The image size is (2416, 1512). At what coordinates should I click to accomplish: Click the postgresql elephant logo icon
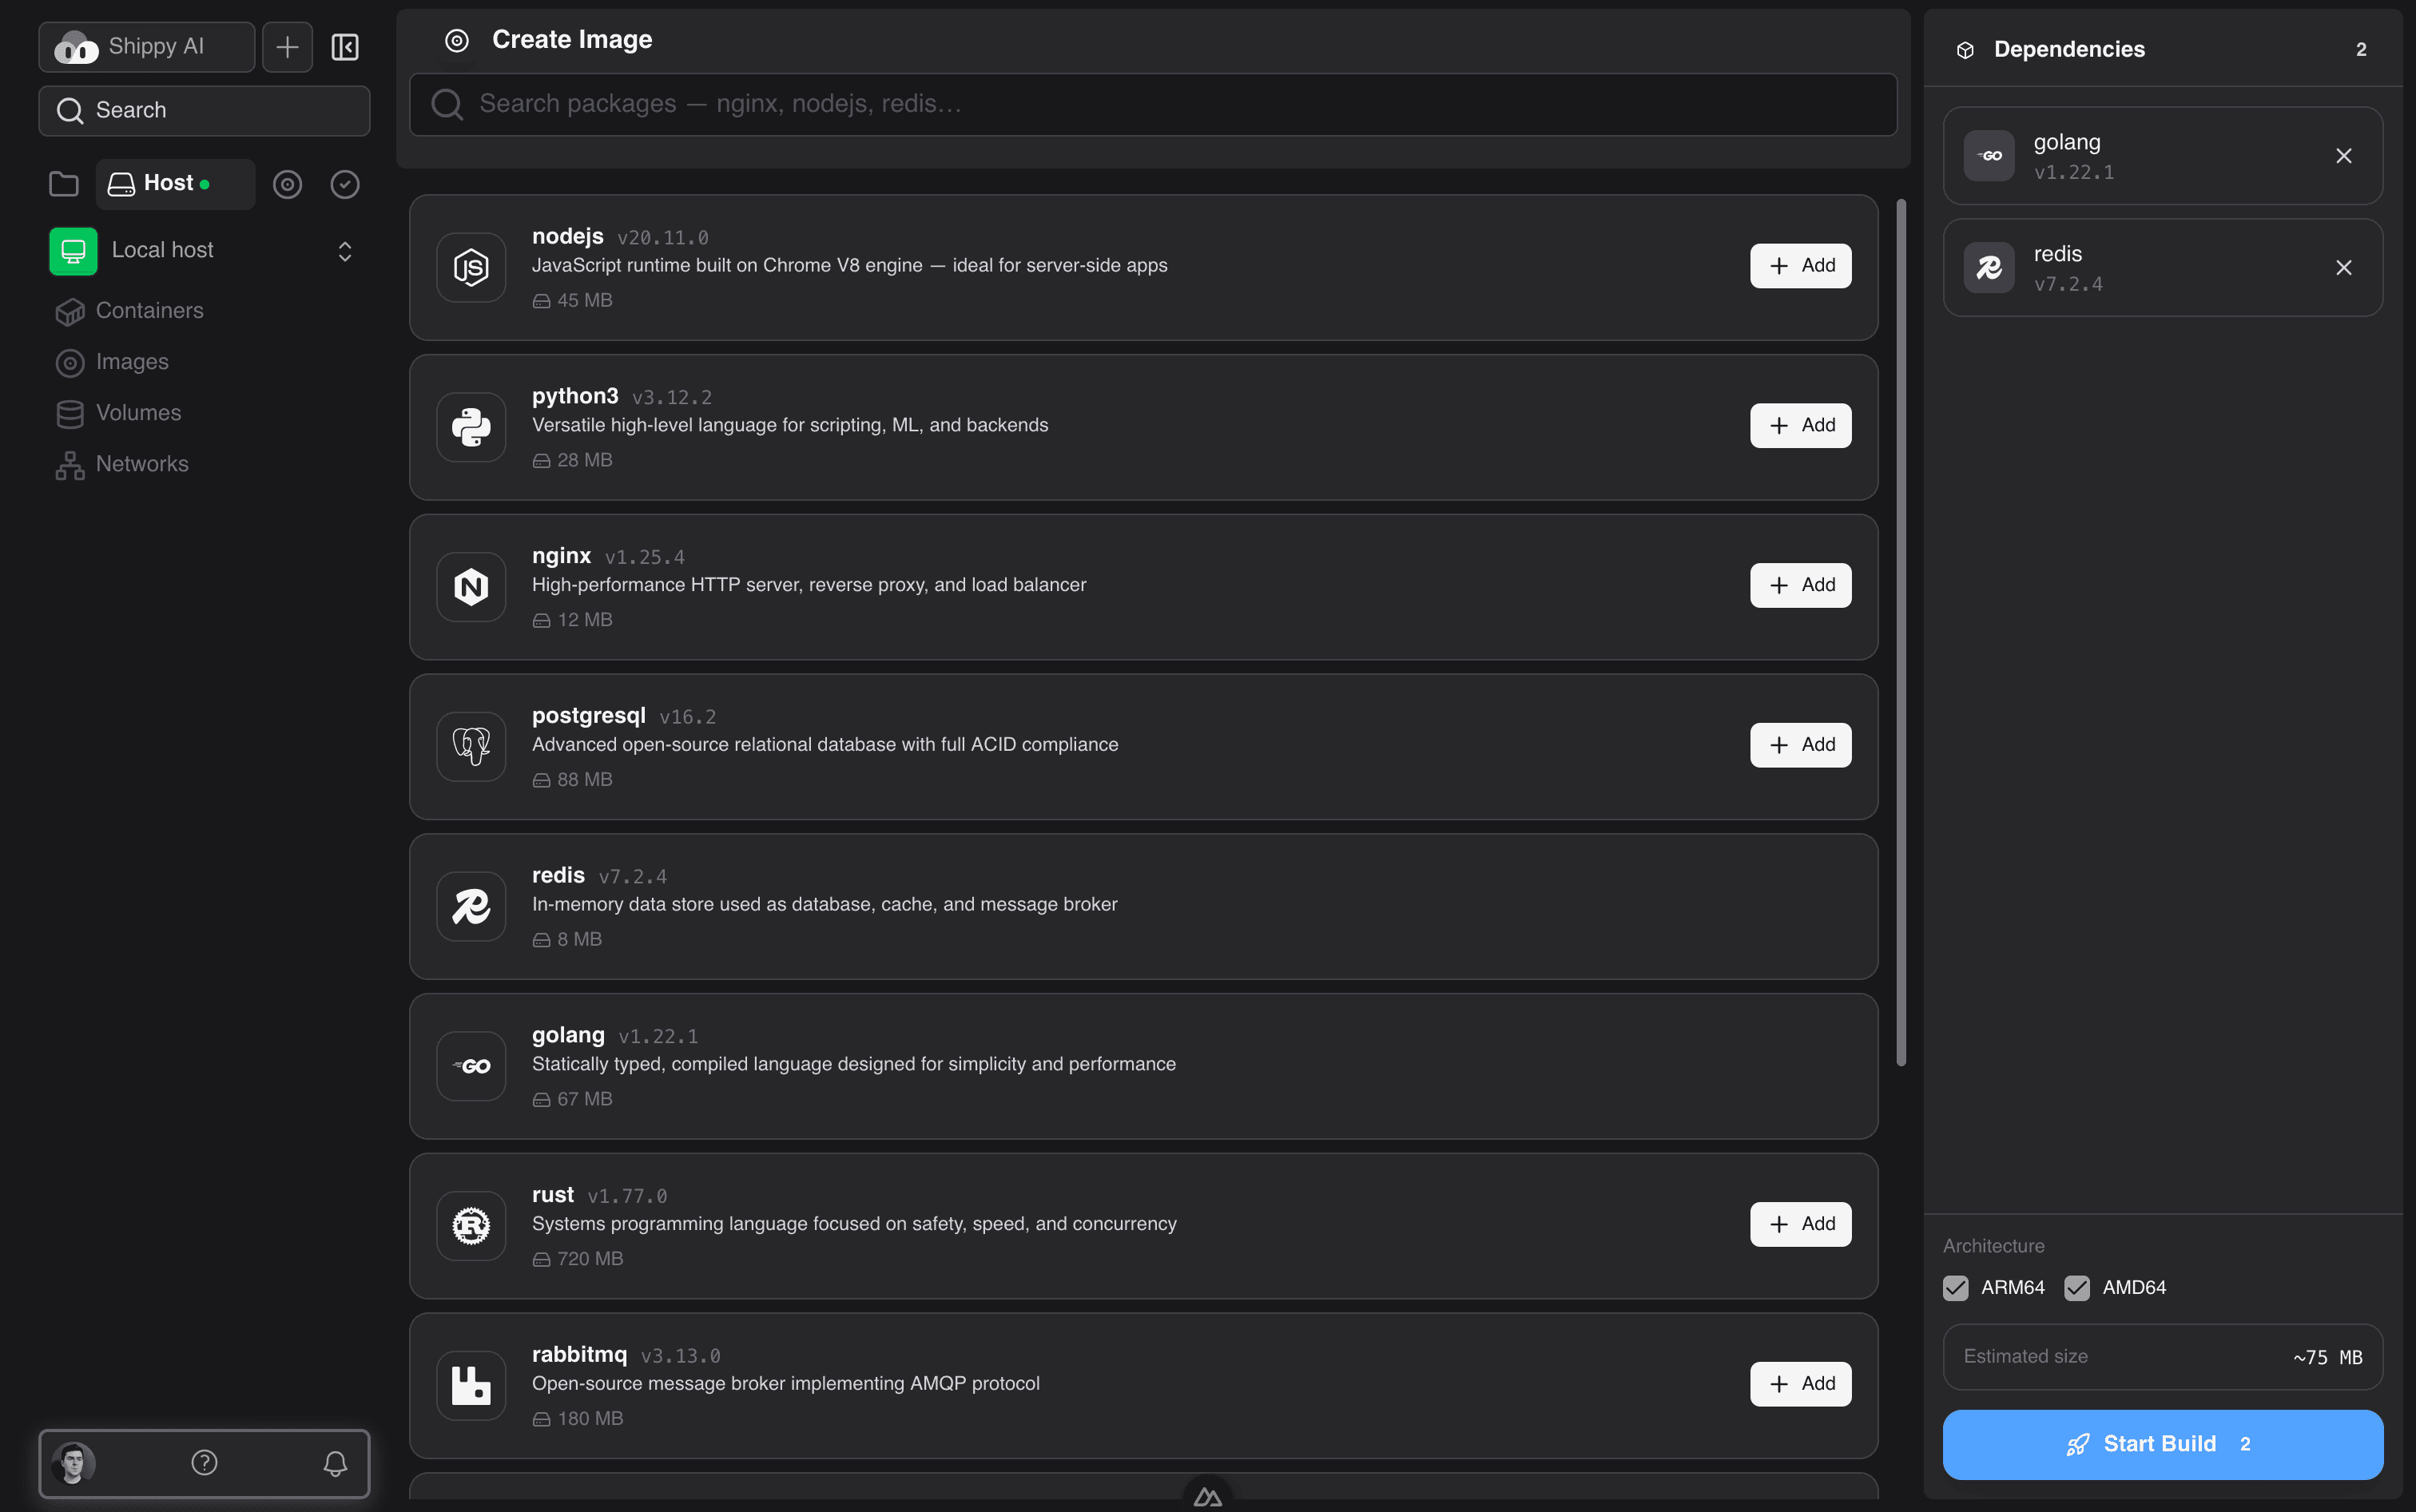coord(471,746)
